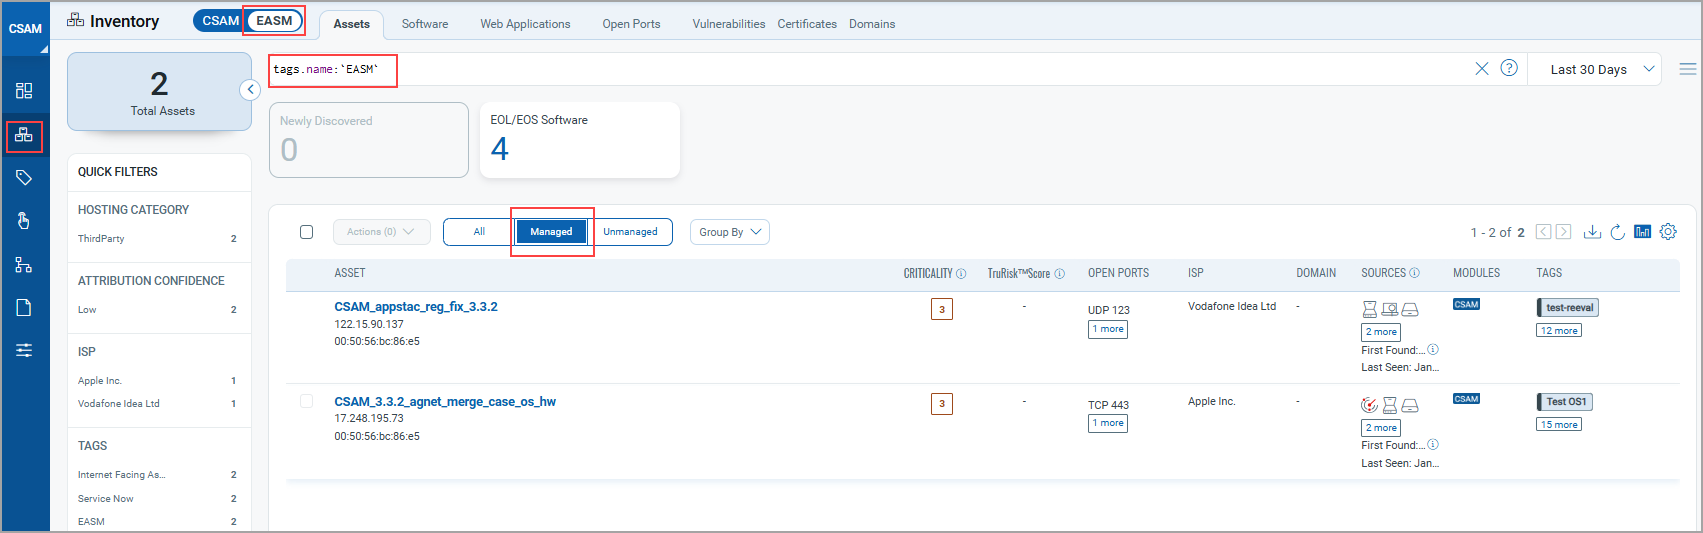Viewport: 1703px width, 533px height.
Task: Open the Actions (0) dropdown
Action: (x=381, y=232)
